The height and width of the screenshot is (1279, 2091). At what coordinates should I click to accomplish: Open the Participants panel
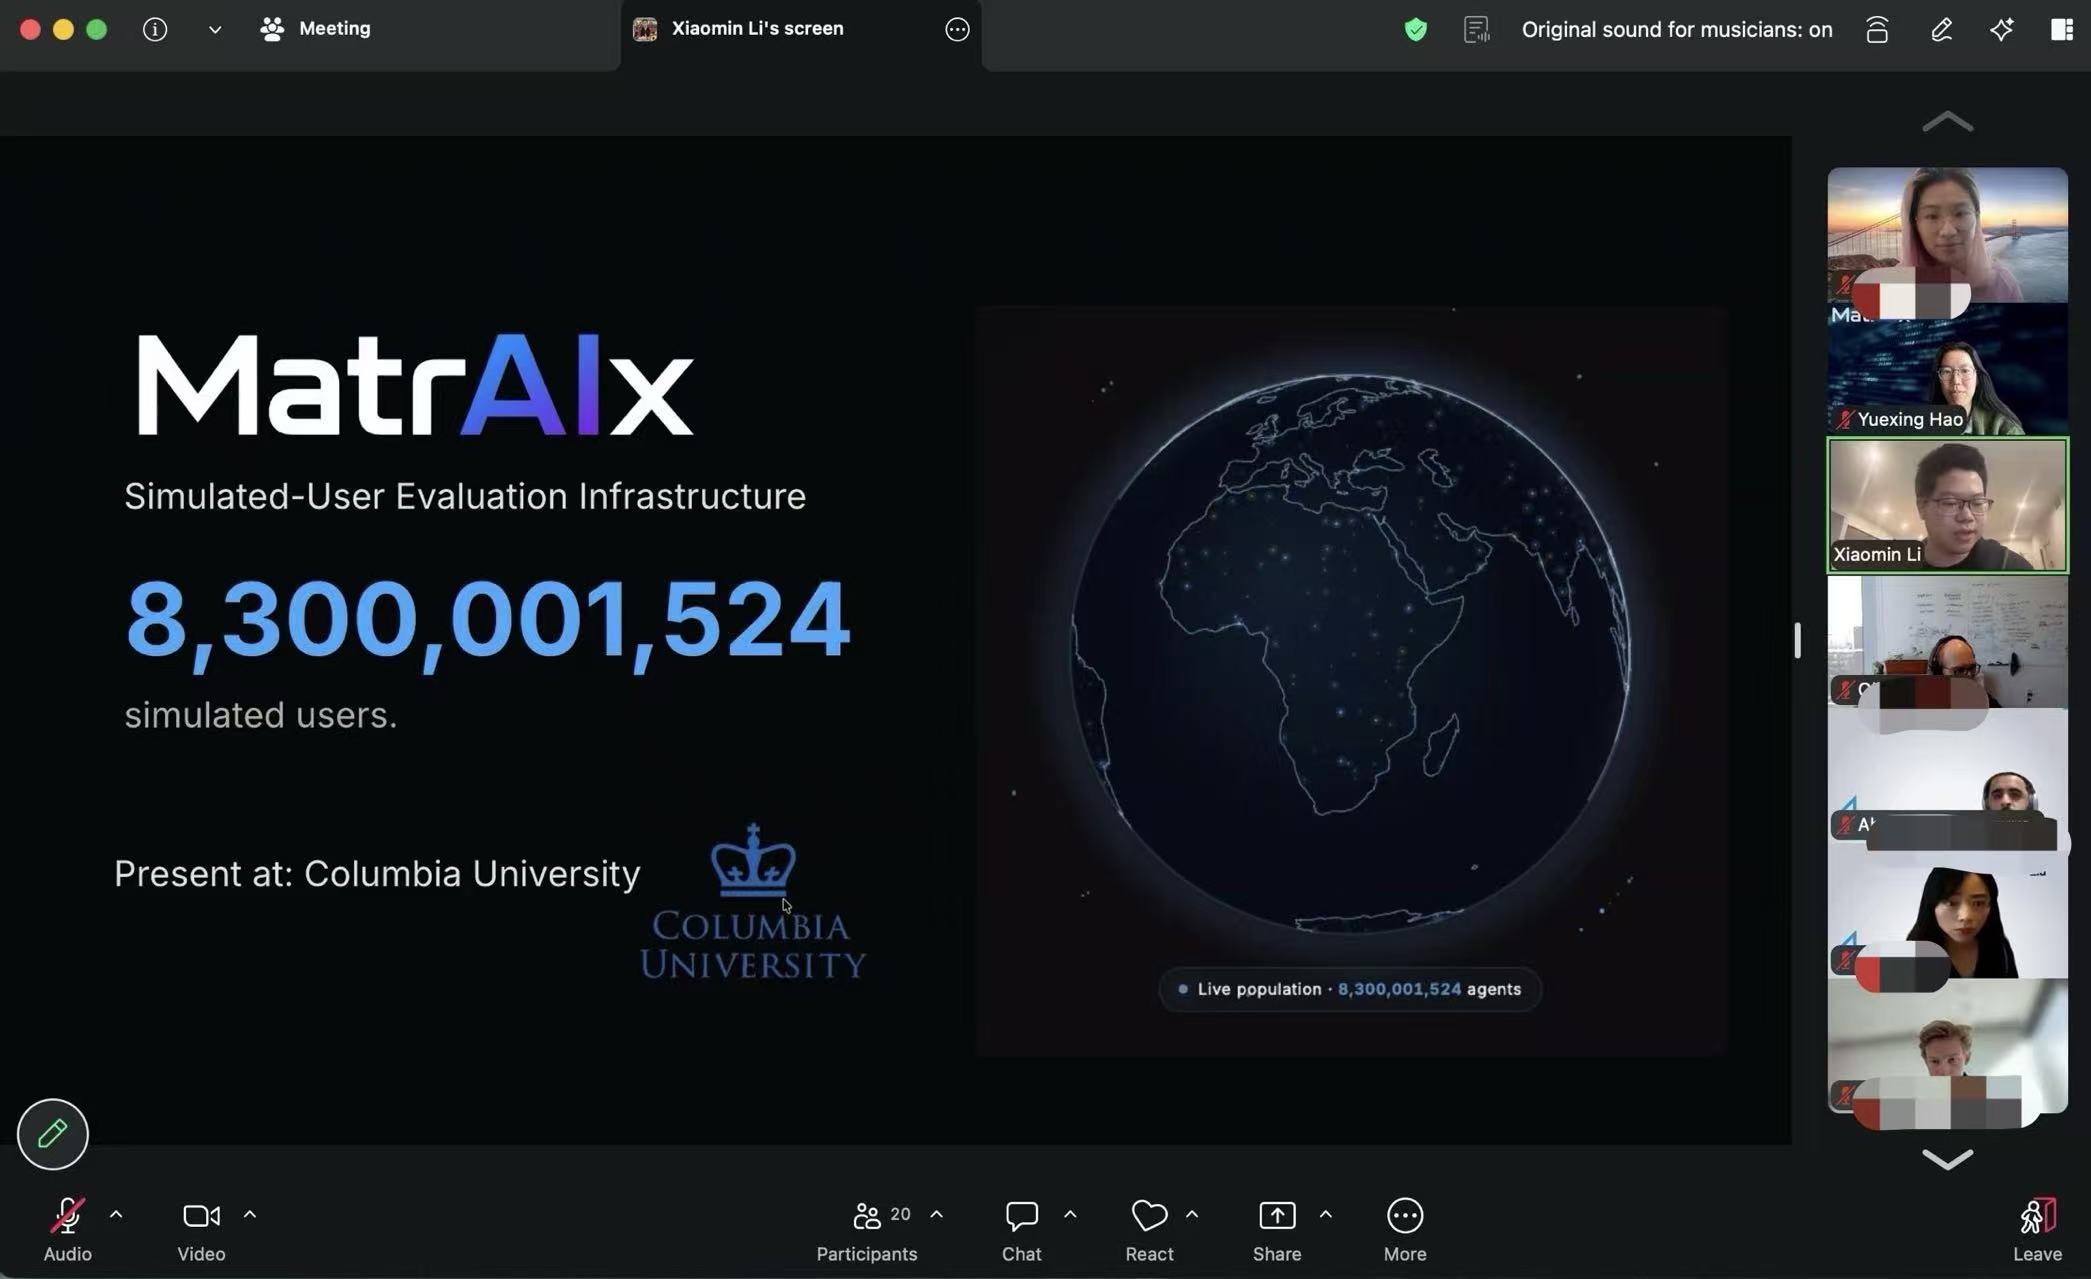[x=867, y=1230]
